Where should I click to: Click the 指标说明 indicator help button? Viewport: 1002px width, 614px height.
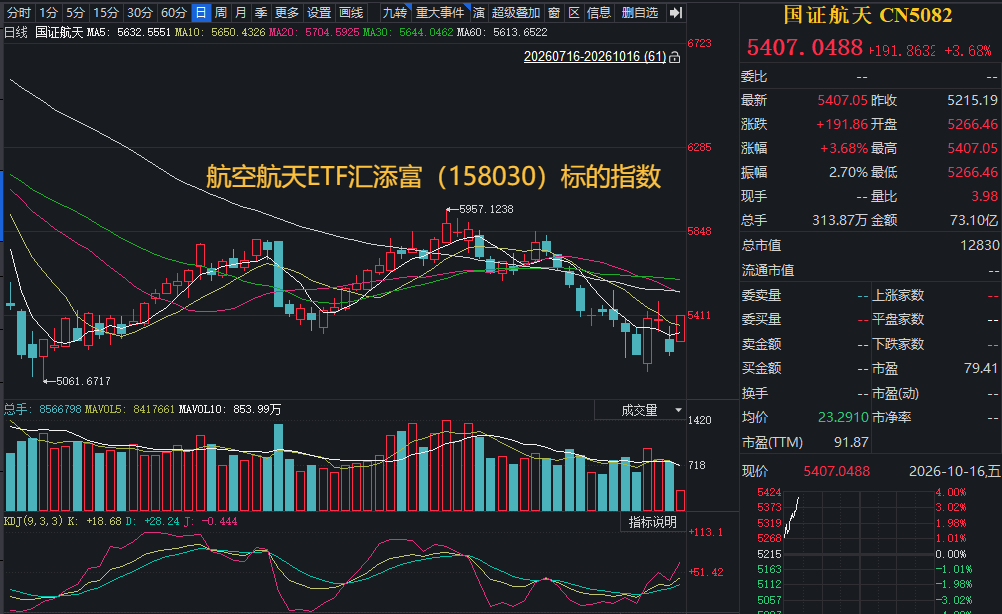coord(652,522)
